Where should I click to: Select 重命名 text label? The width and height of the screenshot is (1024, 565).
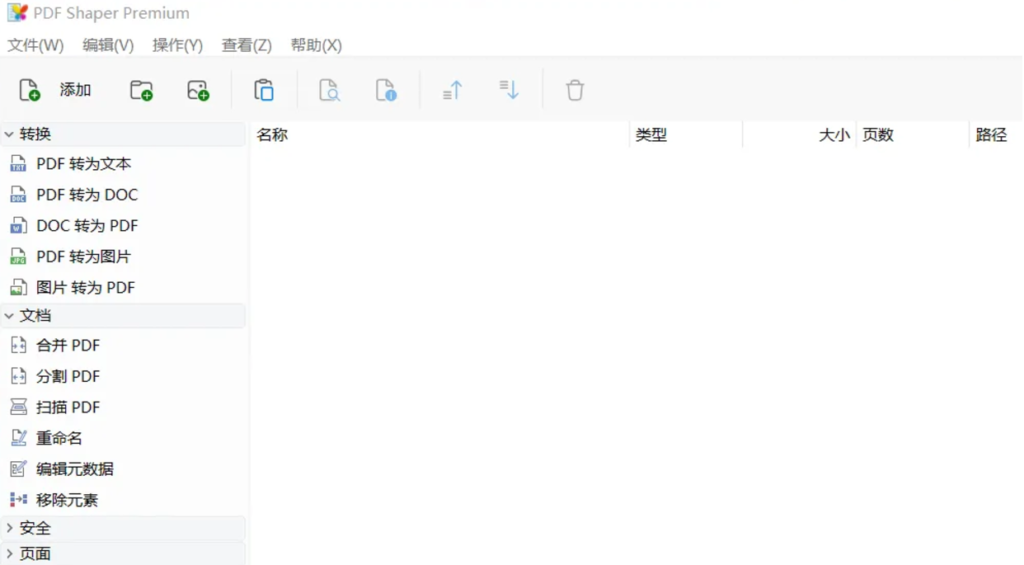[59, 438]
